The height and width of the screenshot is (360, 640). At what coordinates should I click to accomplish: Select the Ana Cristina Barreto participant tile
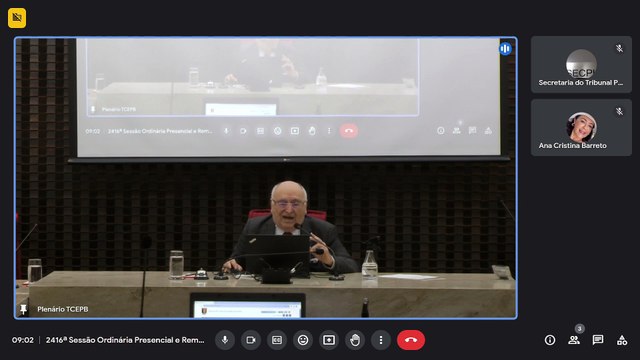coord(581,127)
